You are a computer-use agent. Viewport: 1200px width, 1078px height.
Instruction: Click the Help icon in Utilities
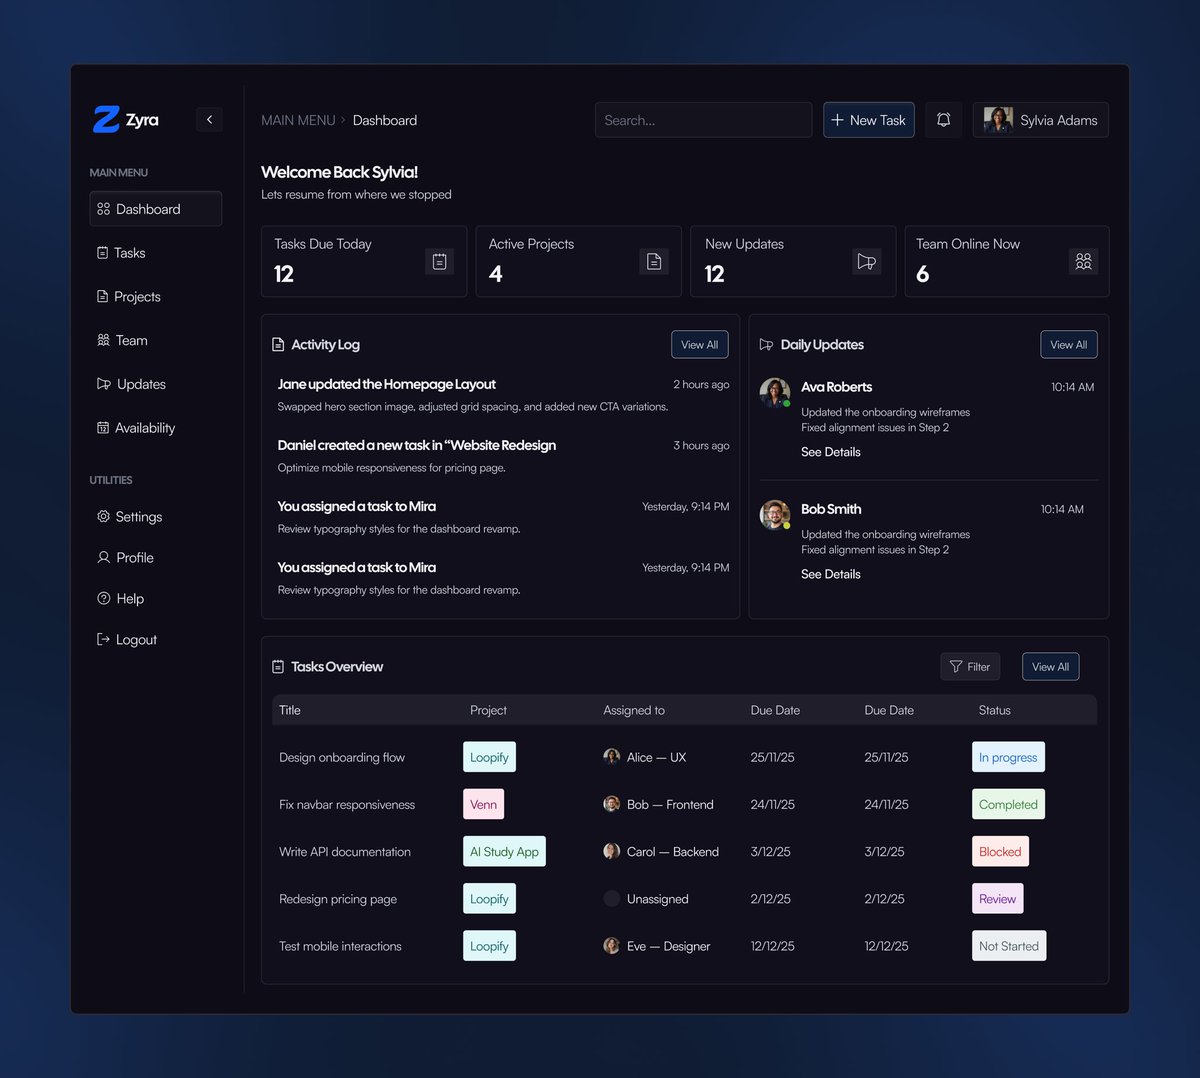click(x=103, y=598)
